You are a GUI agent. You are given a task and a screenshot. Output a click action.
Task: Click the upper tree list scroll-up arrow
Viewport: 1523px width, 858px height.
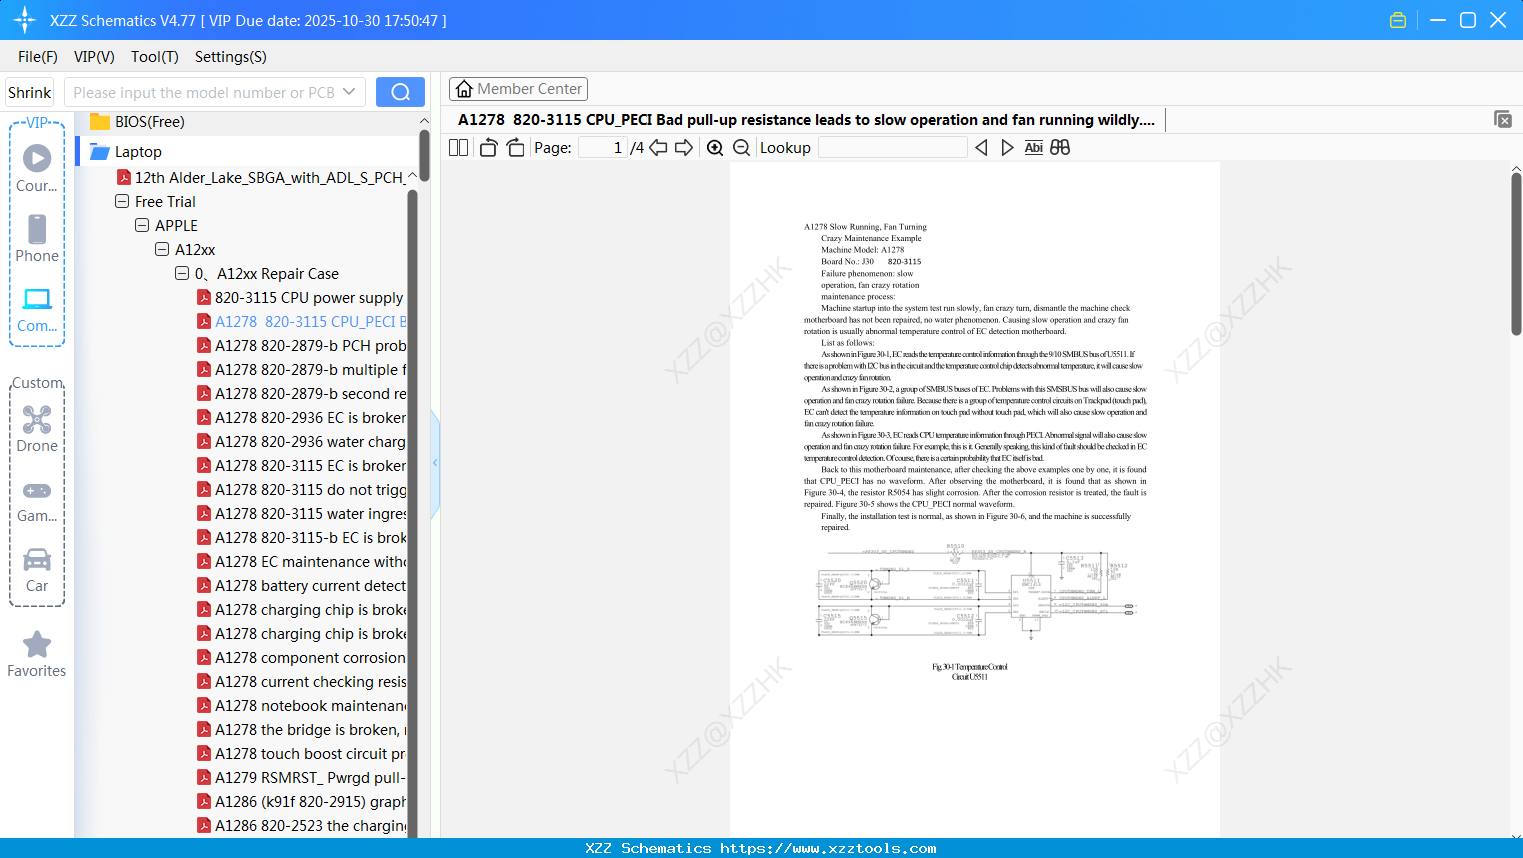pos(424,121)
